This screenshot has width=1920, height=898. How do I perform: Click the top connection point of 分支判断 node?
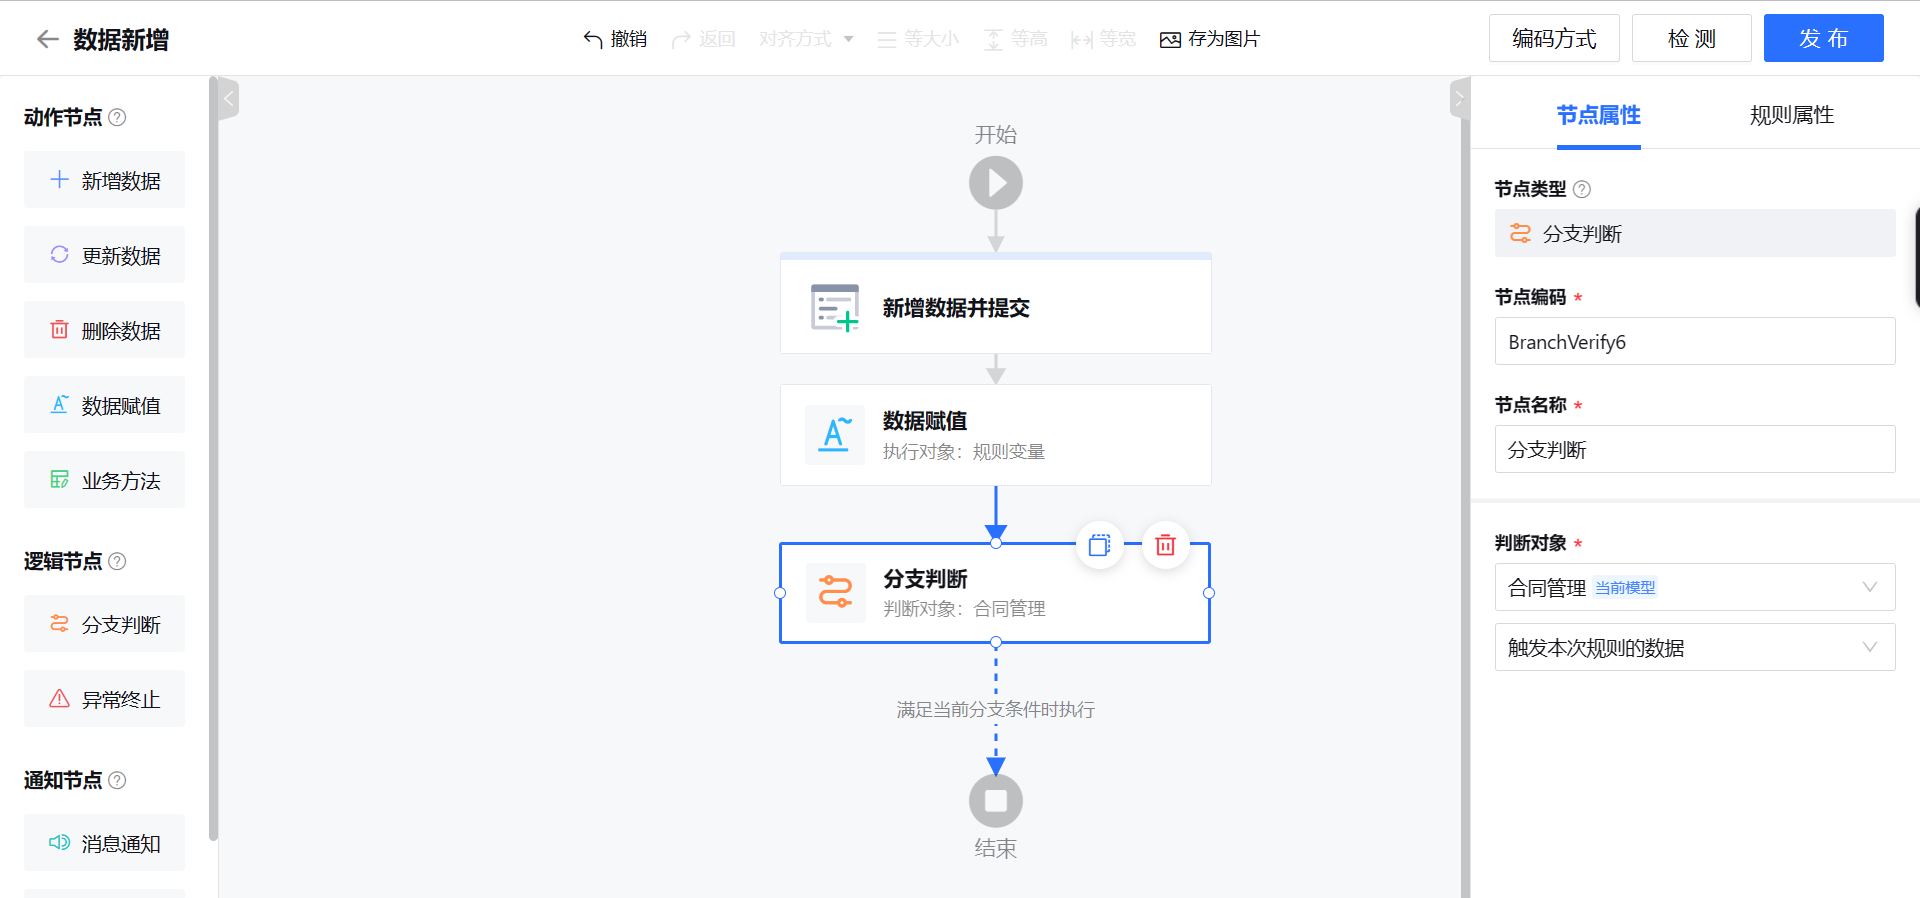click(x=996, y=543)
